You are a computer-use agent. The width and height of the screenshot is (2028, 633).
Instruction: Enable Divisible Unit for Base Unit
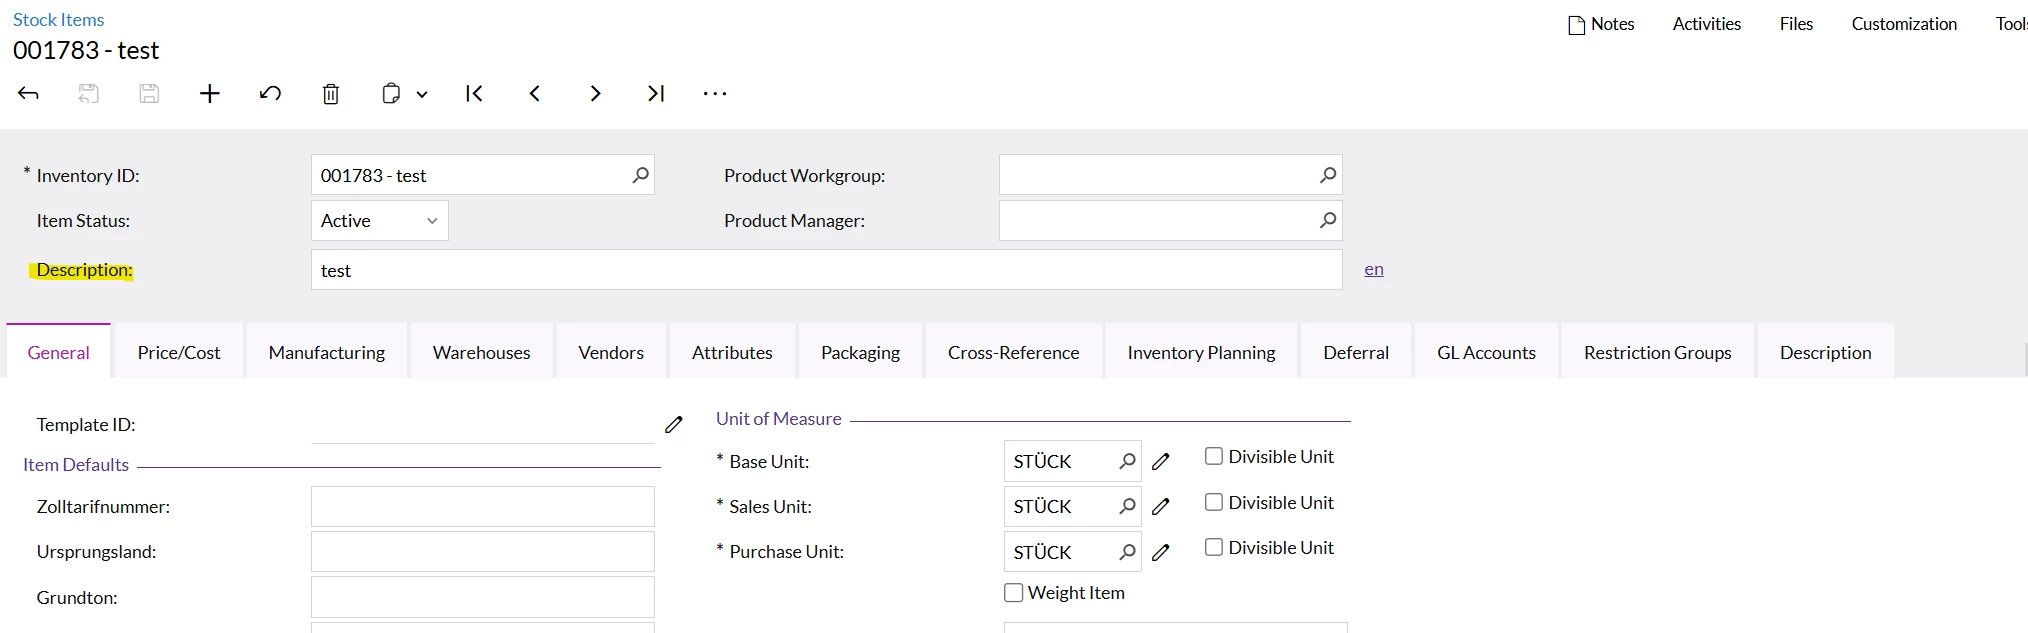(x=1214, y=457)
